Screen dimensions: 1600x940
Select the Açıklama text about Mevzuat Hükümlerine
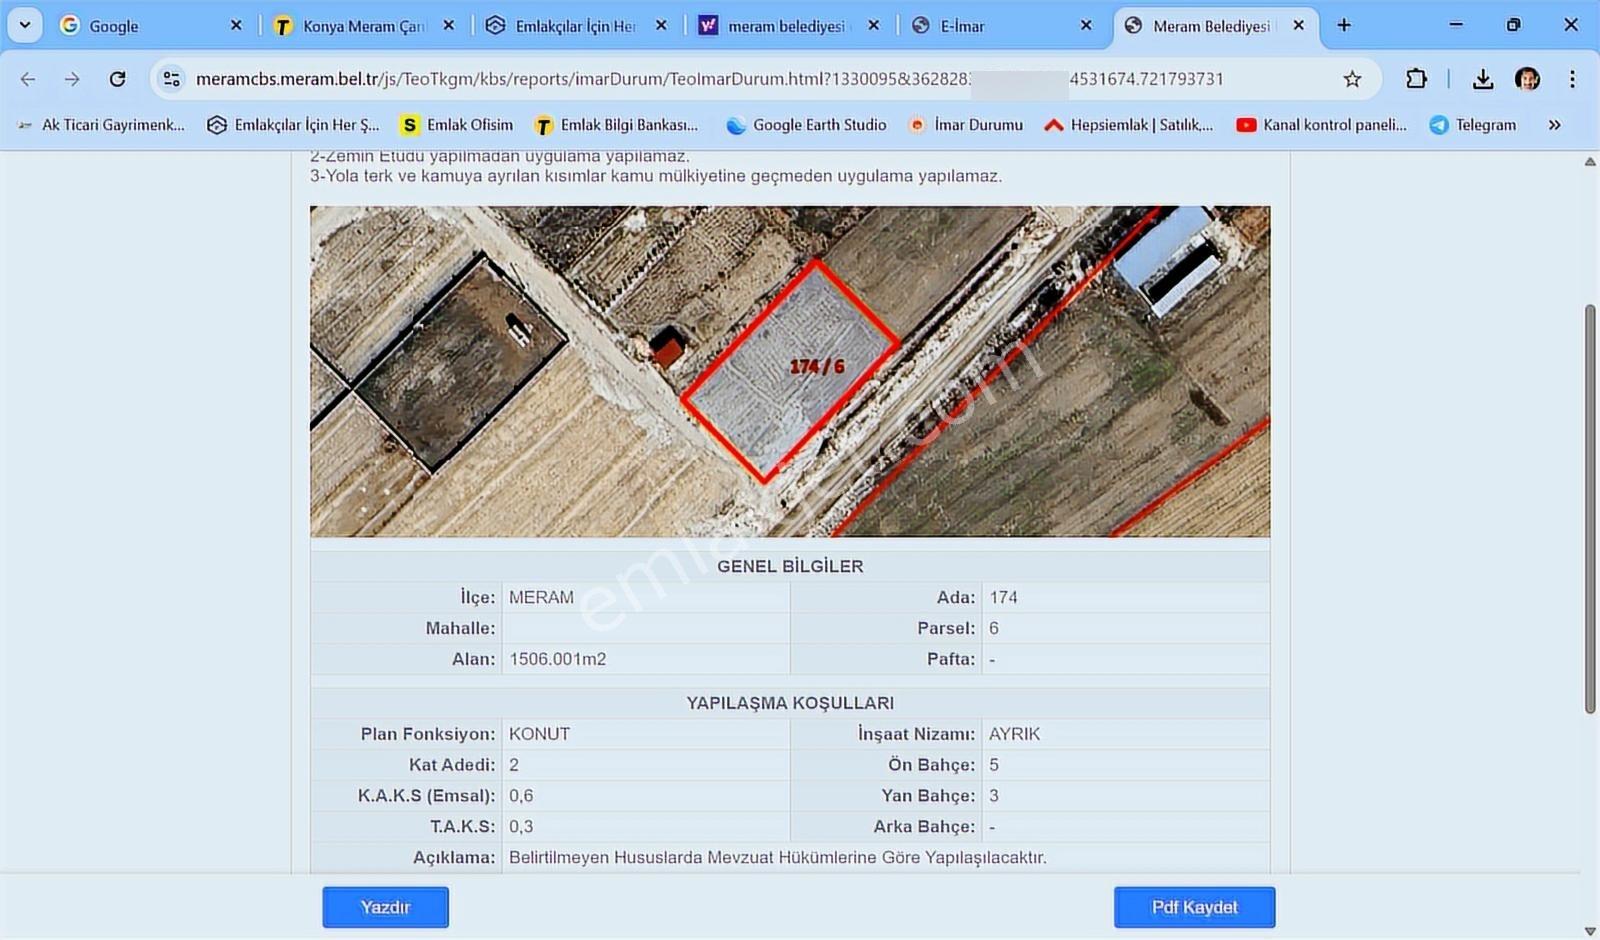pyautogui.click(x=777, y=858)
